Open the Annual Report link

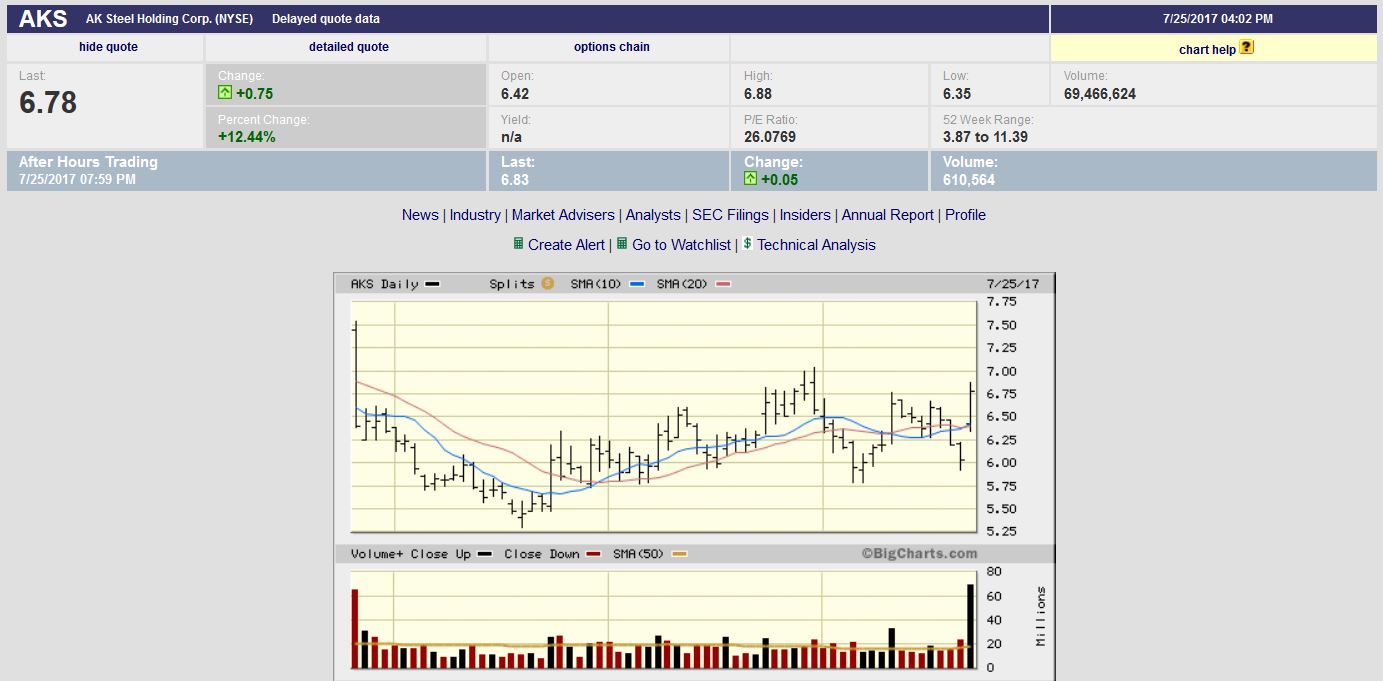(888, 215)
